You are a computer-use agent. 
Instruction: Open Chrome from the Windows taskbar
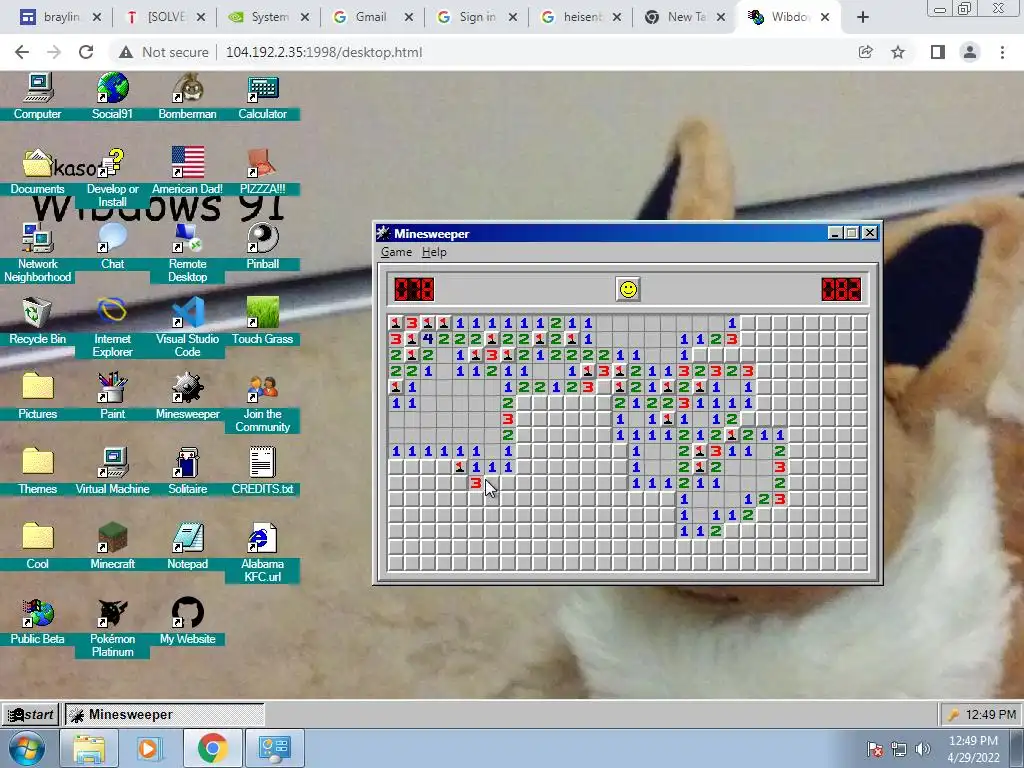tap(213, 748)
